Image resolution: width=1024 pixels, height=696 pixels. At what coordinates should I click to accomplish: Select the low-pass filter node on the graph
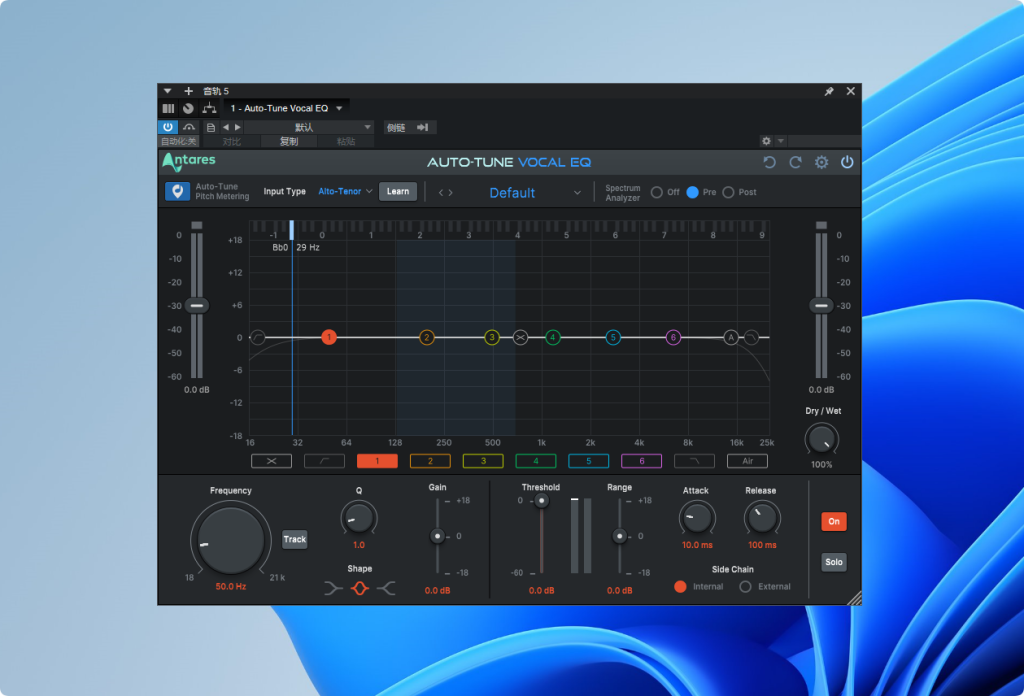tap(752, 338)
